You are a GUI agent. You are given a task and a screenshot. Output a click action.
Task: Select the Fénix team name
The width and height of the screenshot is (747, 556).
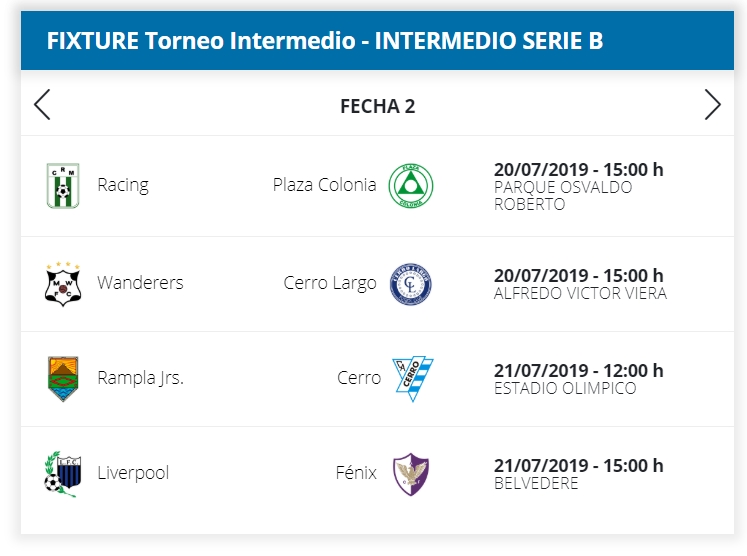coord(356,473)
